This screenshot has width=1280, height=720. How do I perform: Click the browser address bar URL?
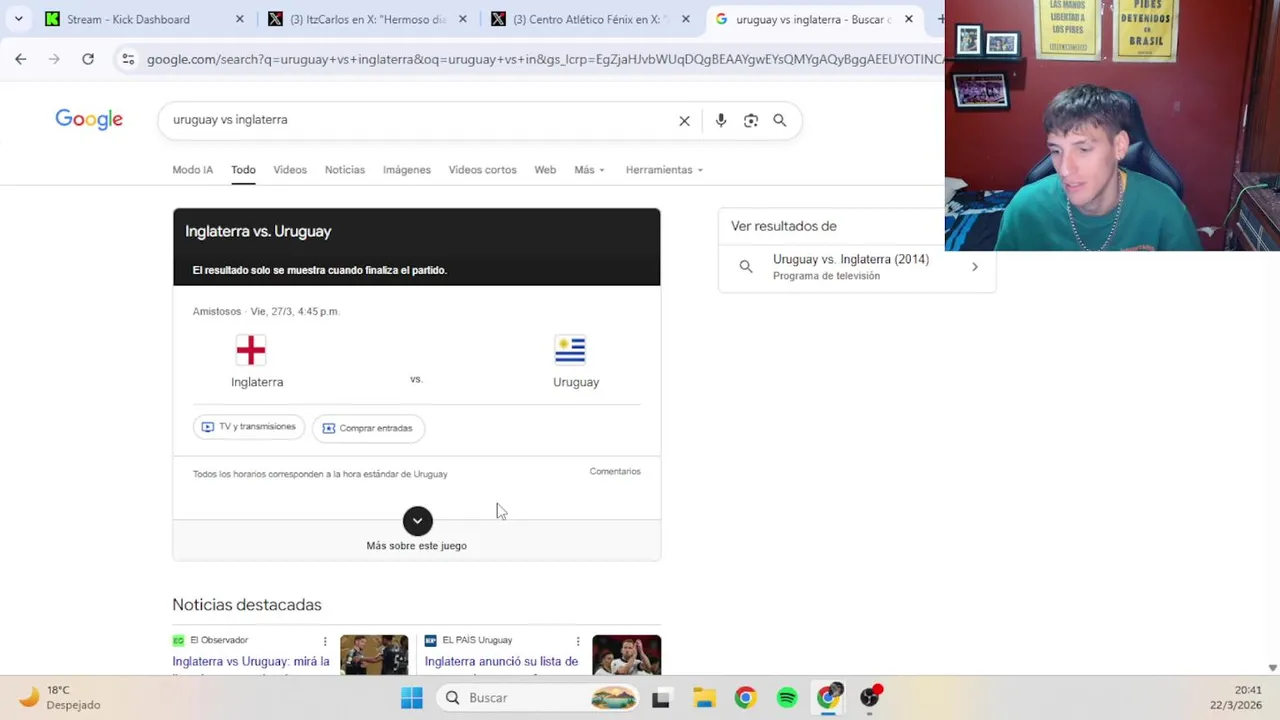(544, 59)
